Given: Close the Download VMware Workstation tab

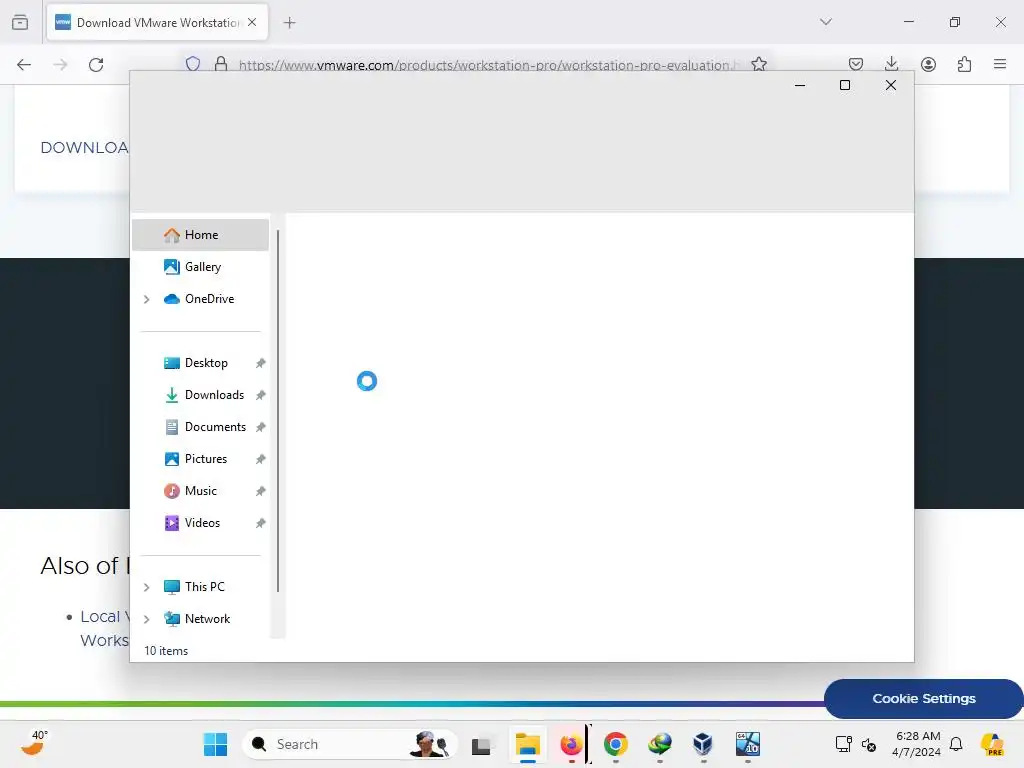Looking at the screenshot, I should coord(252,22).
